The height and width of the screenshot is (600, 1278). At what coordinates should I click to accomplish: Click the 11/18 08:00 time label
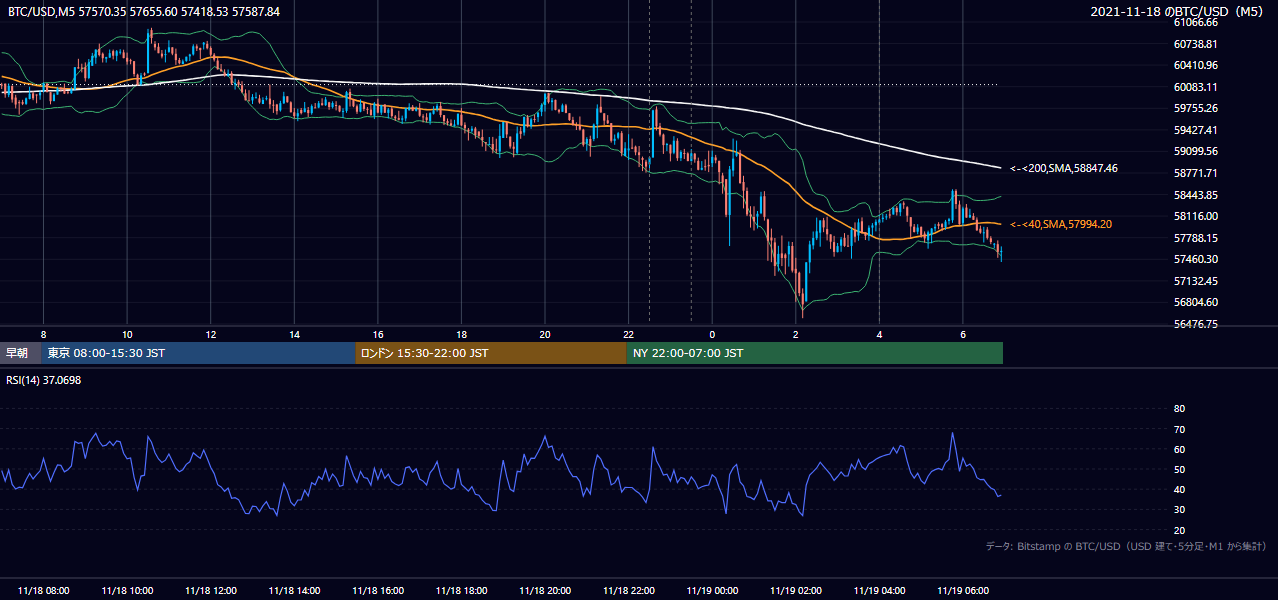[43, 591]
